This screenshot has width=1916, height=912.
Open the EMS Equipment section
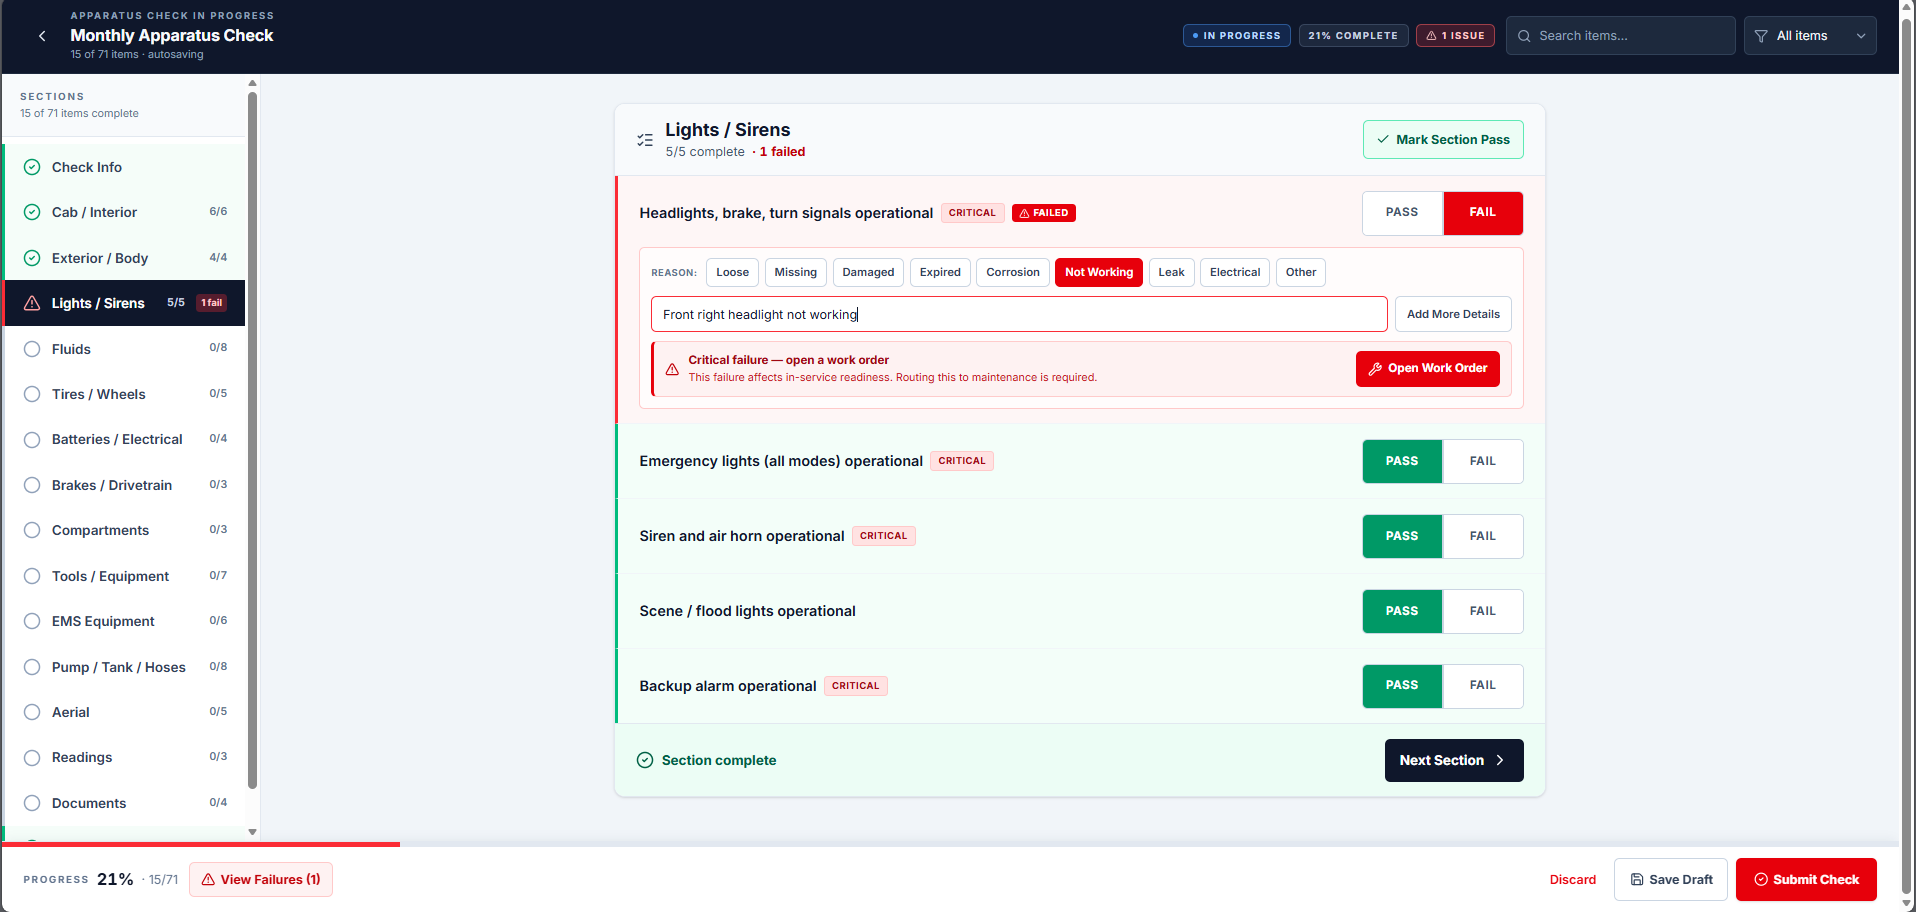(125, 621)
